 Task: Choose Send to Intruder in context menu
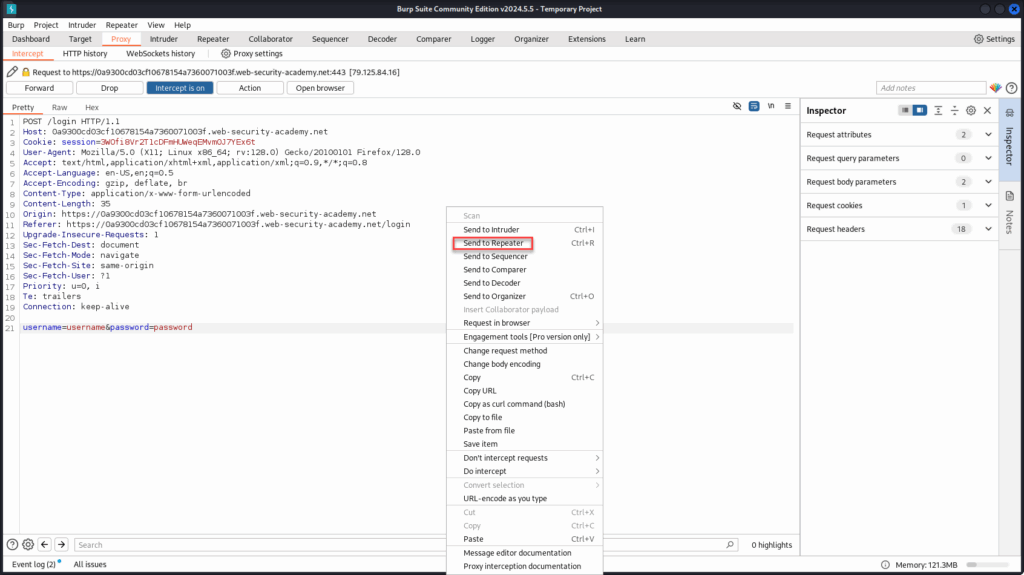[x=524, y=229]
